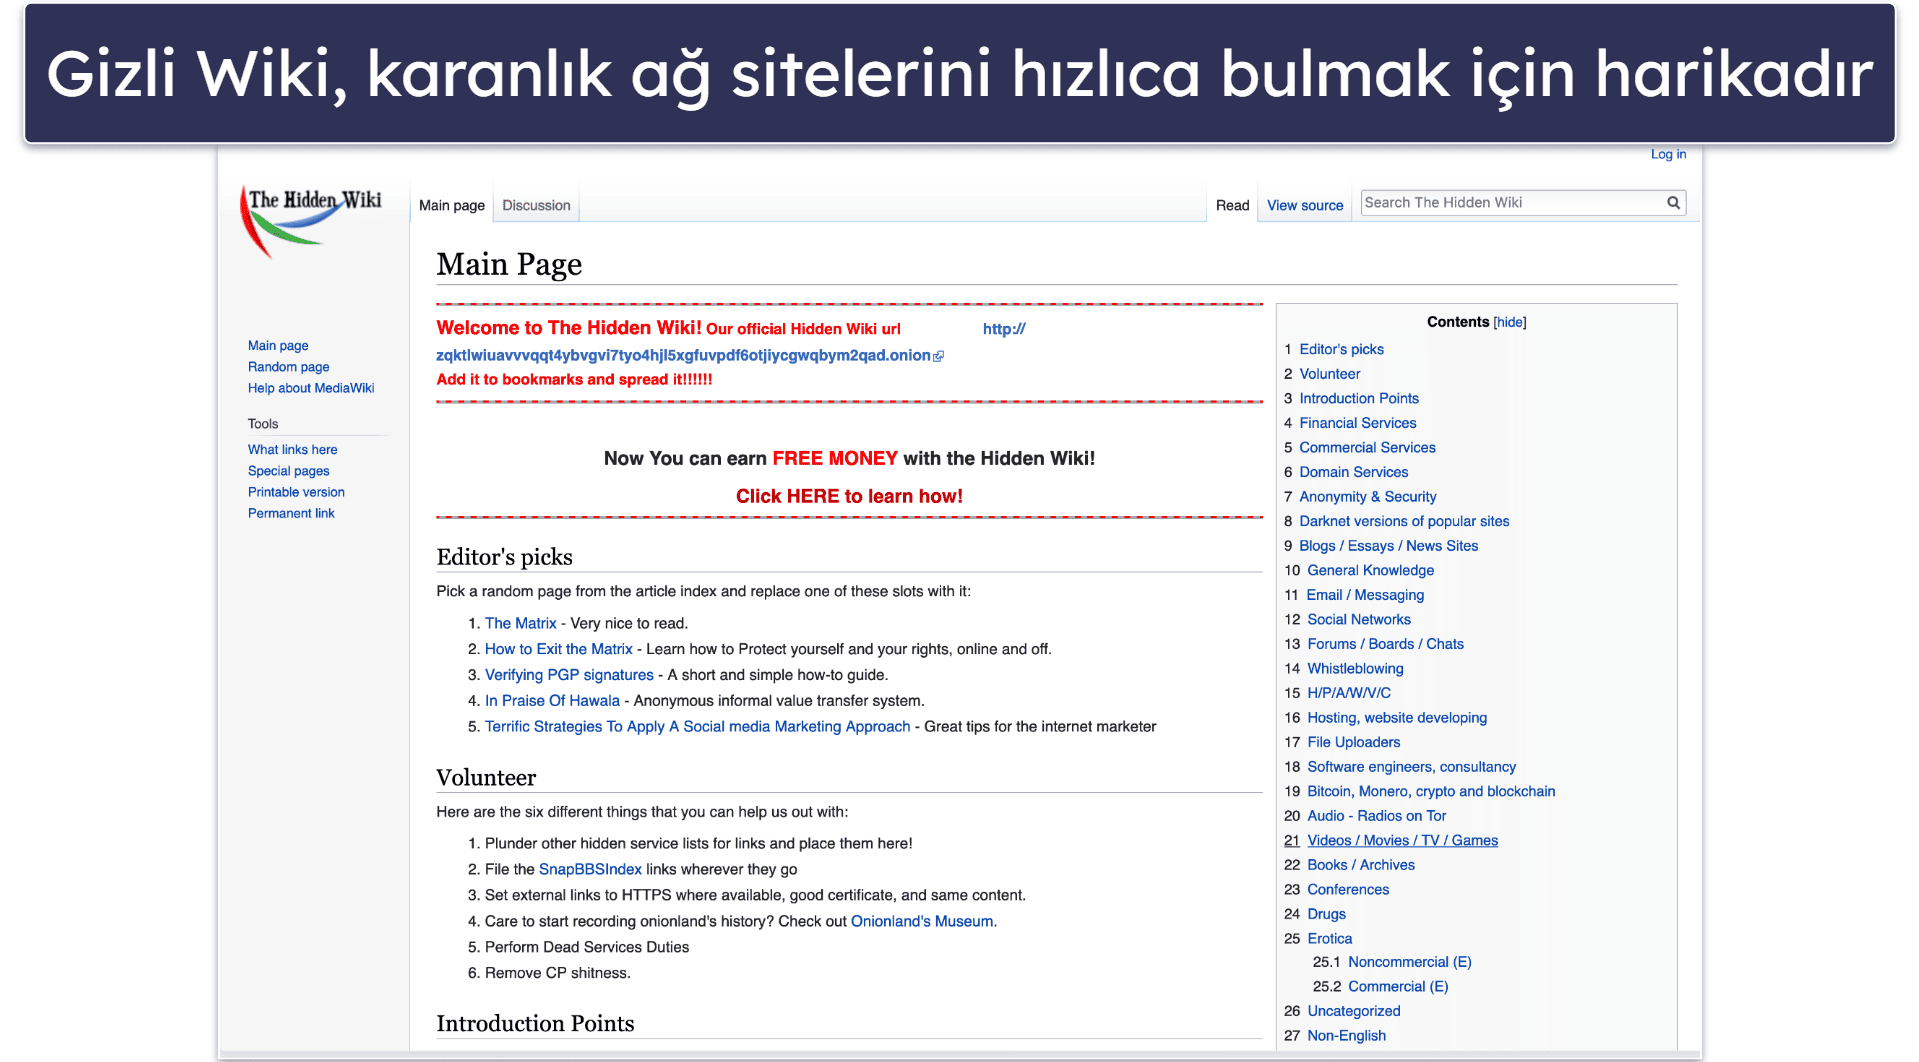Click 'Perform Dead Services Duties' list item

pyautogui.click(x=587, y=948)
